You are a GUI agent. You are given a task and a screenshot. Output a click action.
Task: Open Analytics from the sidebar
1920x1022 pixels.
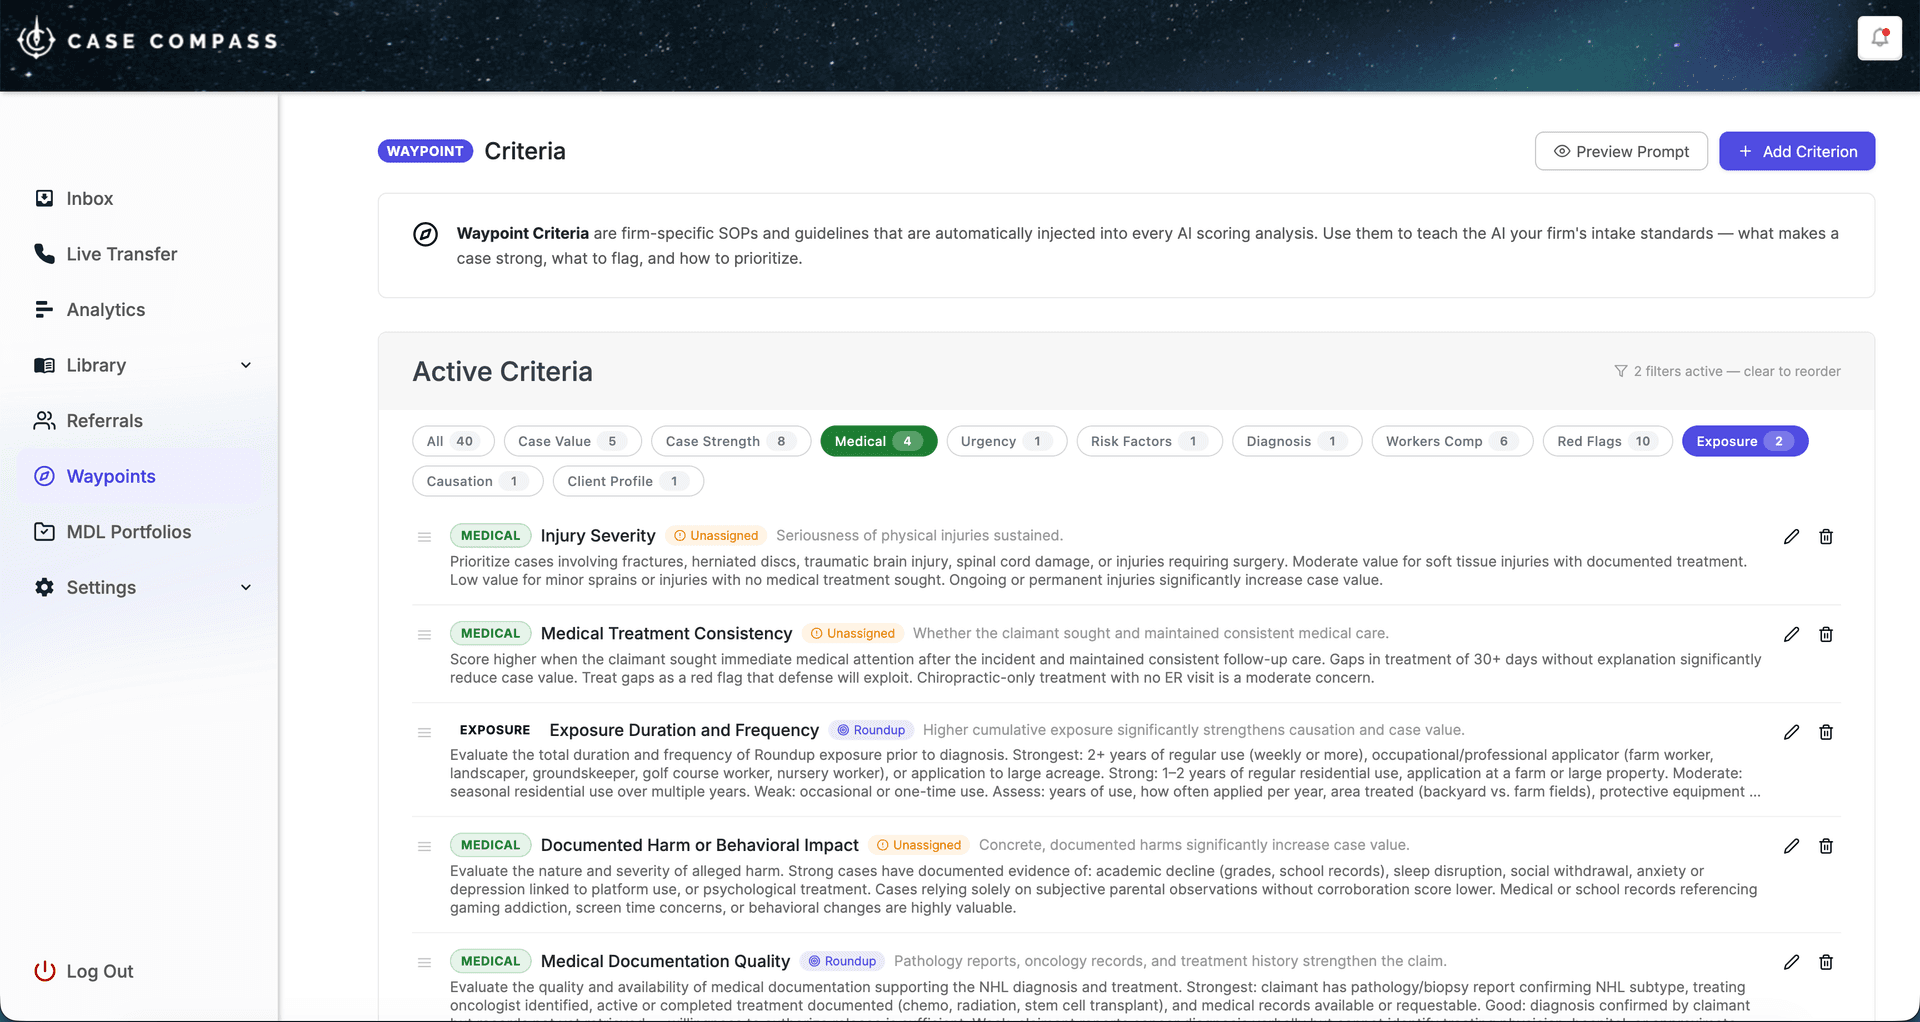tap(104, 310)
